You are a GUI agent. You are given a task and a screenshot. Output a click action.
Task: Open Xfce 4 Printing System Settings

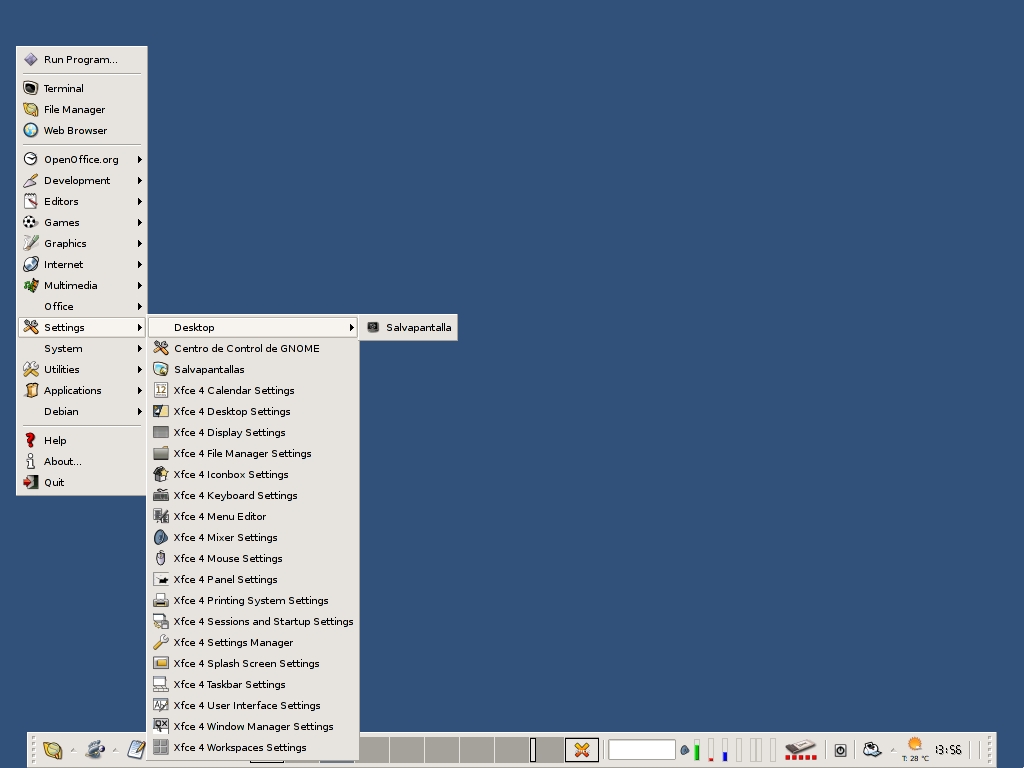coord(253,600)
